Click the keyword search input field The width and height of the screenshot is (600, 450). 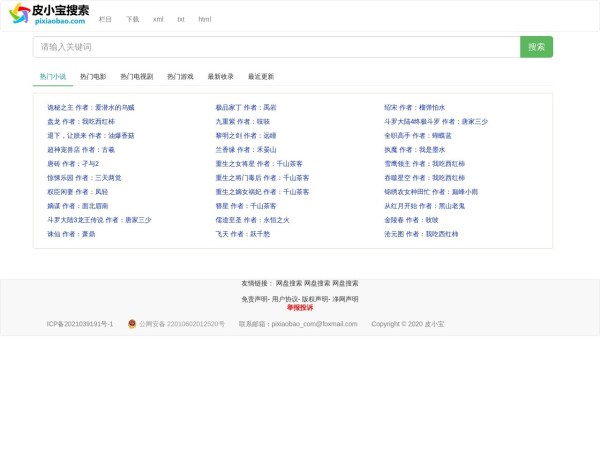(x=276, y=47)
